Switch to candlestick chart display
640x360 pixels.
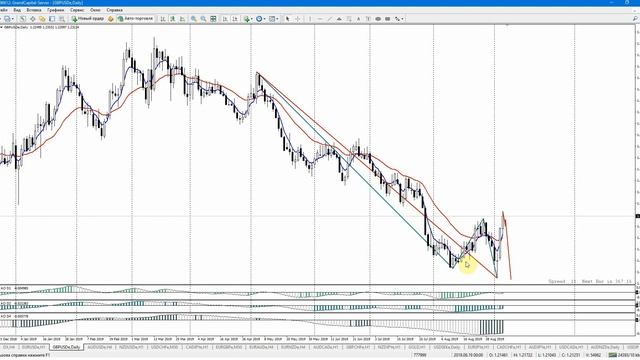(x=173, y=19)
